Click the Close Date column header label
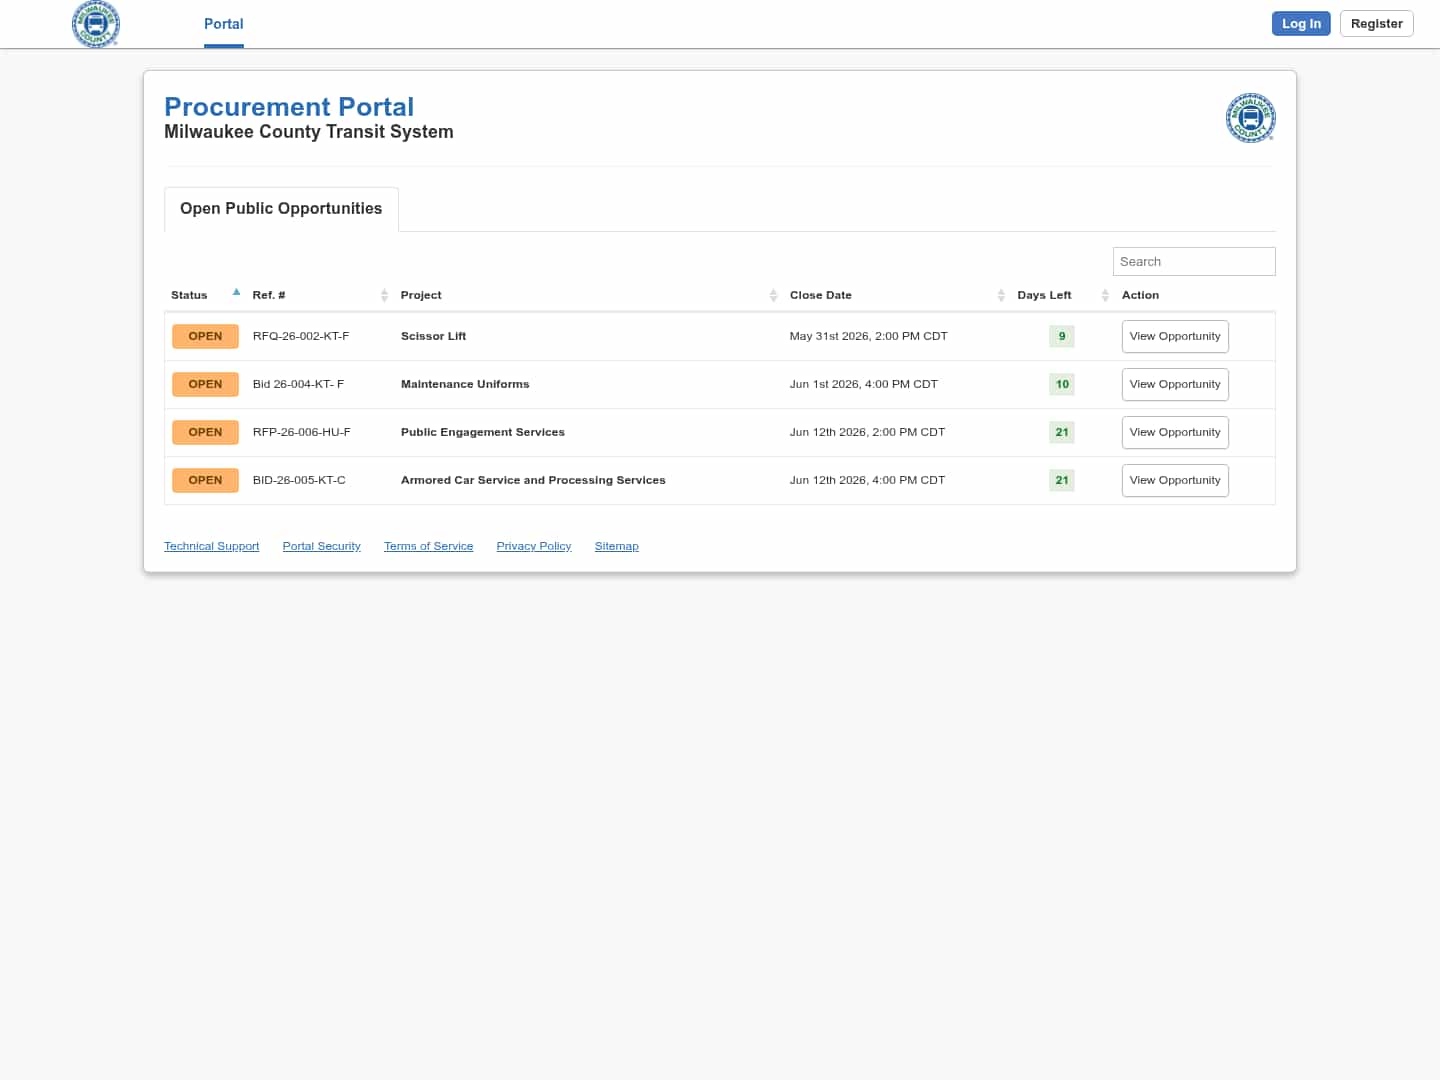The width and height of the screenshot is (1440, 1080). [x=821, y=295]
